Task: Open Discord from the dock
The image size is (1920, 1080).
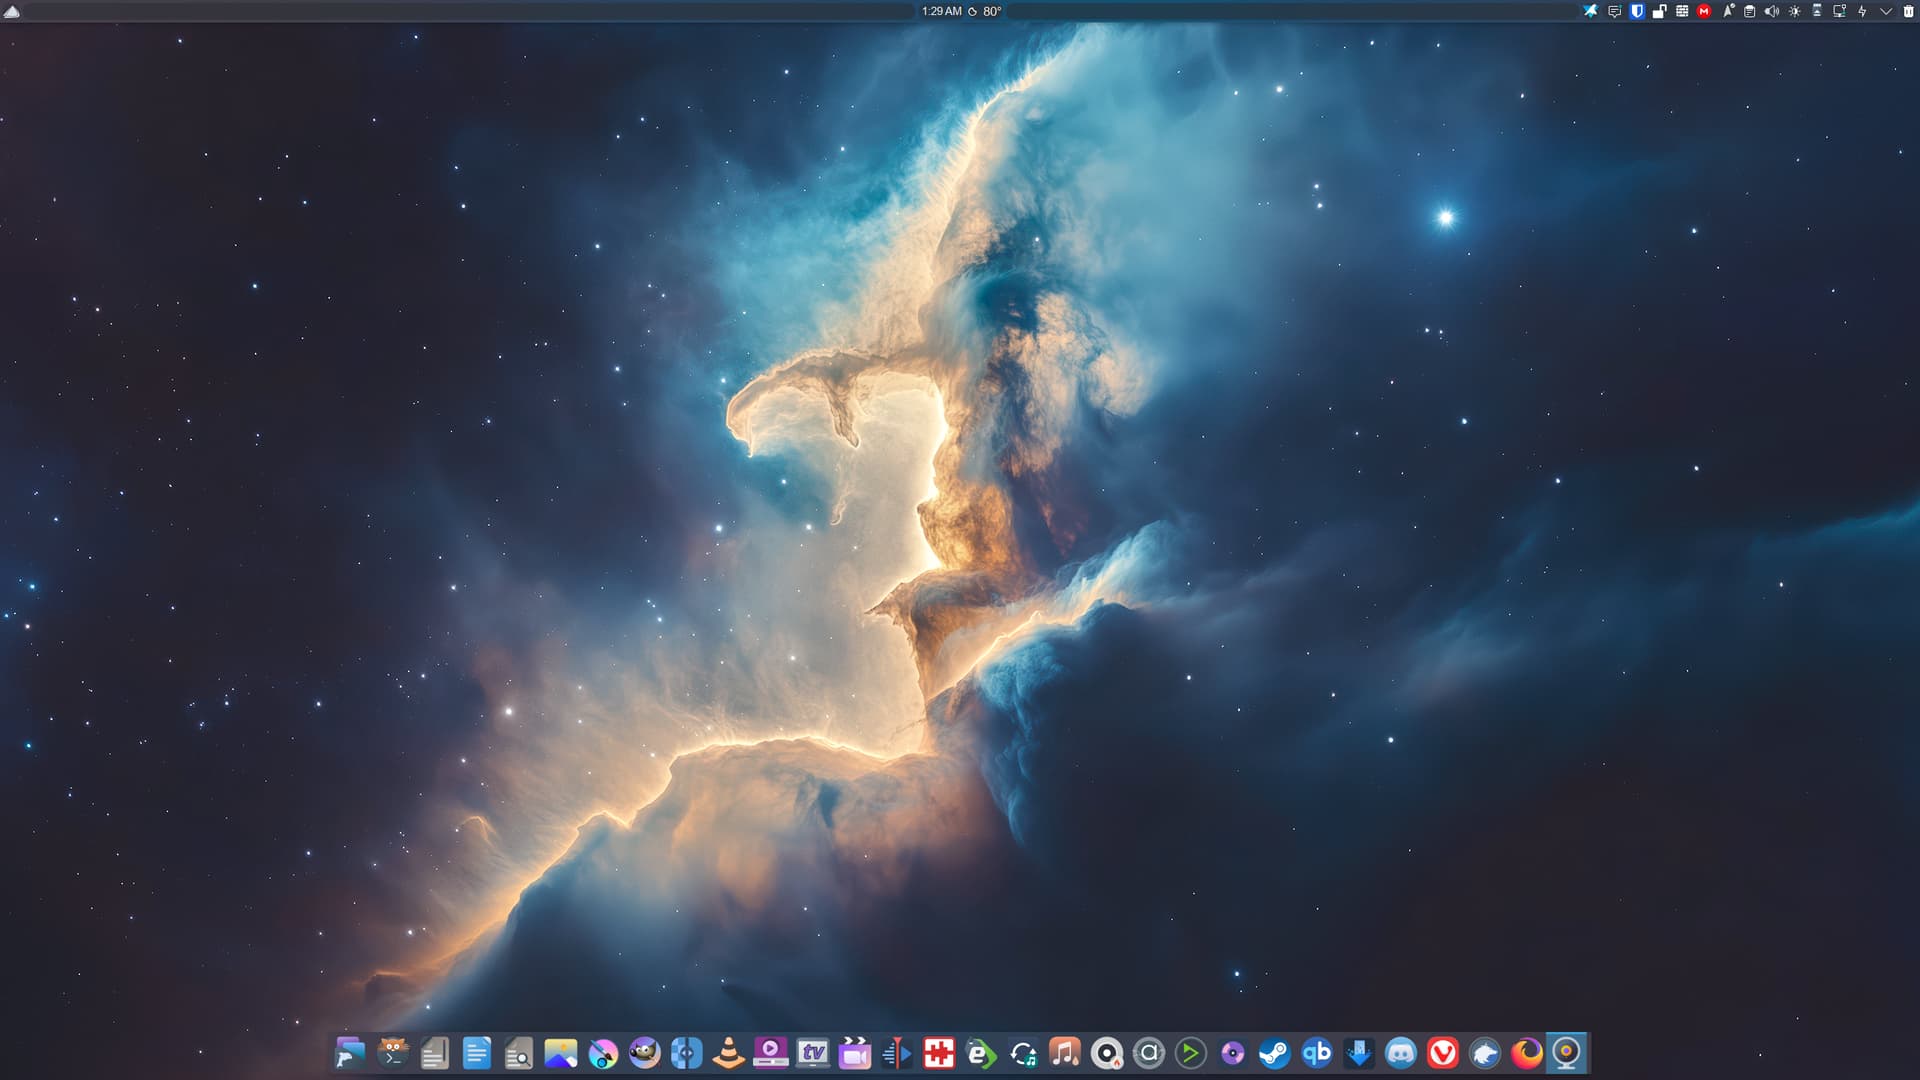Action: tap(1401, 1053)
